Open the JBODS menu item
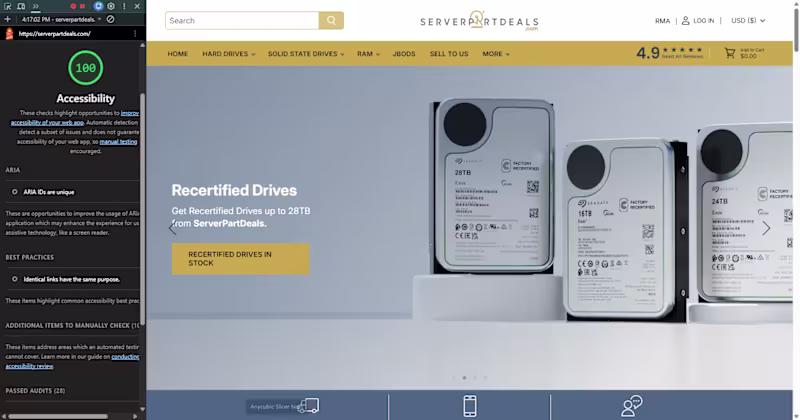 404,54
